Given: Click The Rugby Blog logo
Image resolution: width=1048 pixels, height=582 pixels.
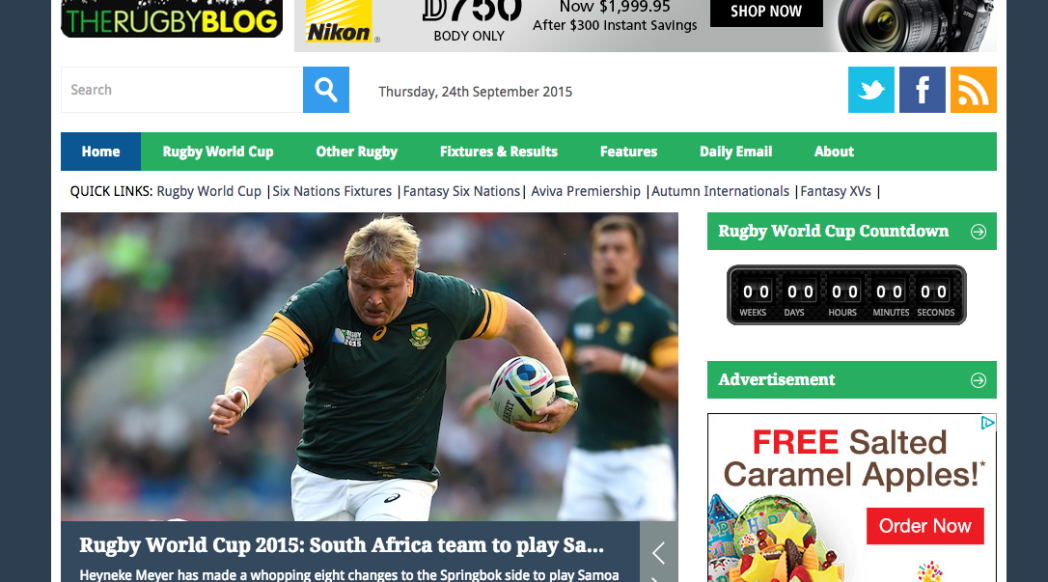Looking at the screenshot, I should click(x=172, y=18).
